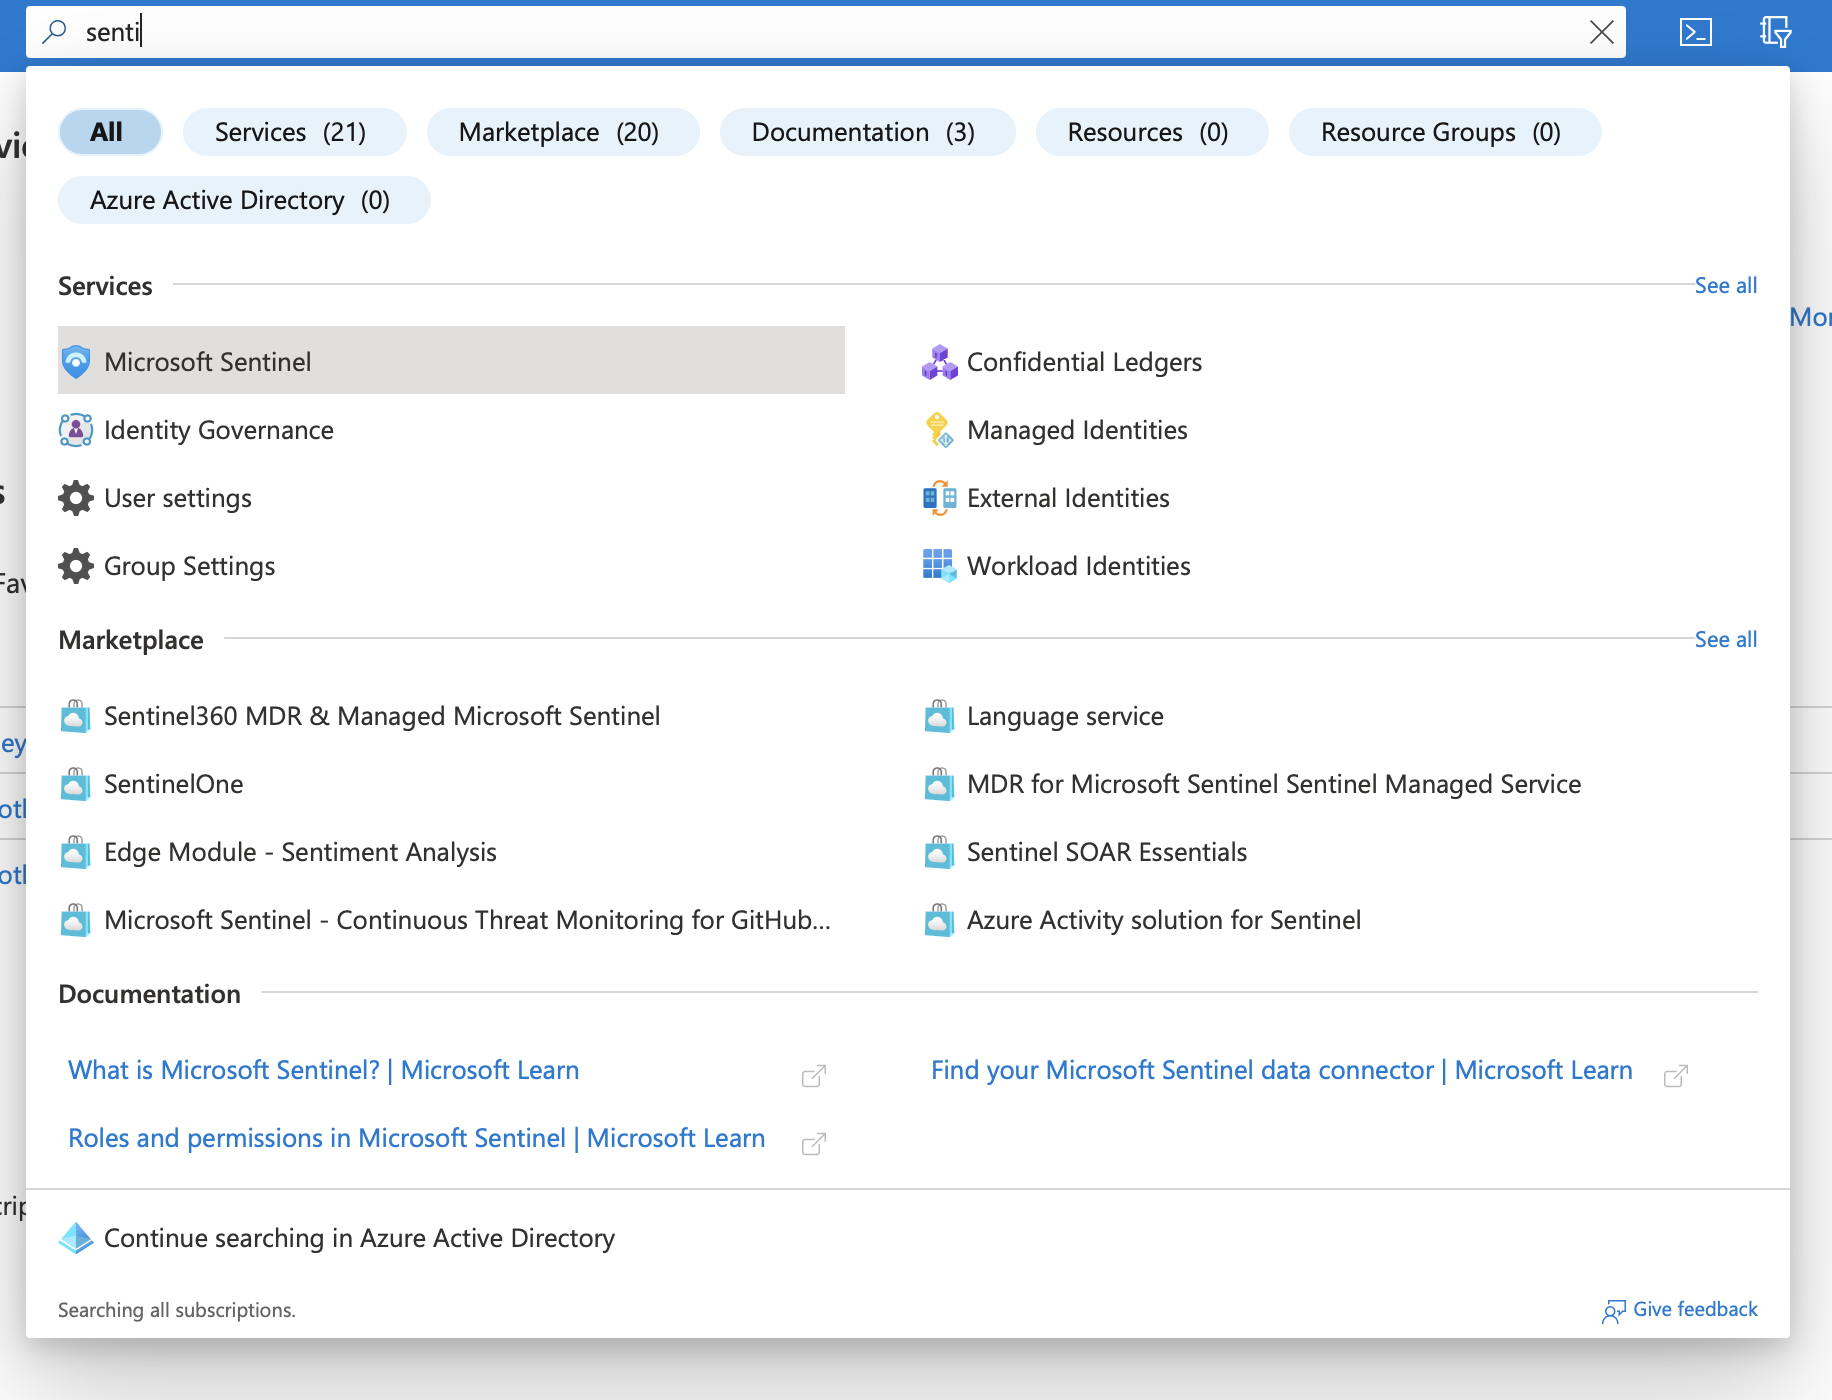Click the Workload Identities icon
This screenshot has height=1400, width=1832.
pos(939,566)
